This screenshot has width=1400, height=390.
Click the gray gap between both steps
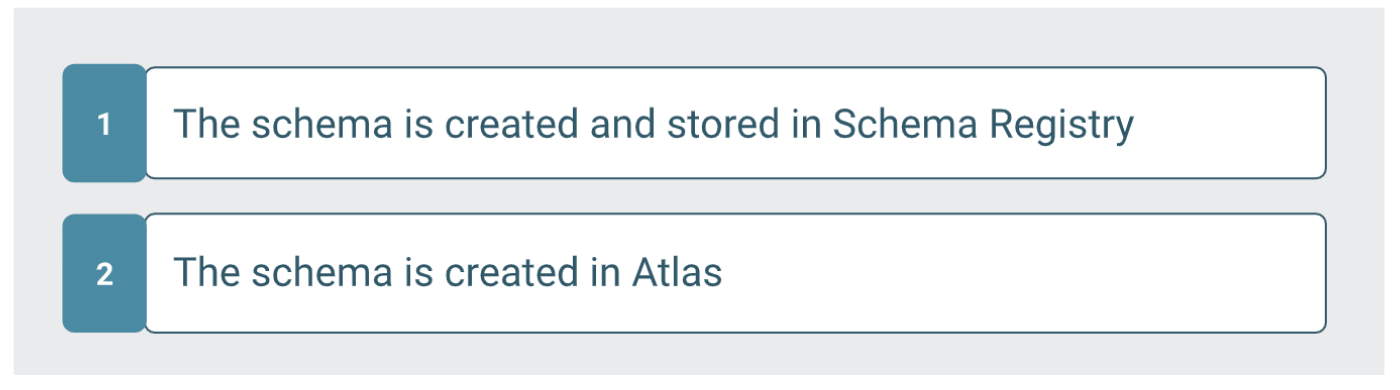(x=694, y=196)
